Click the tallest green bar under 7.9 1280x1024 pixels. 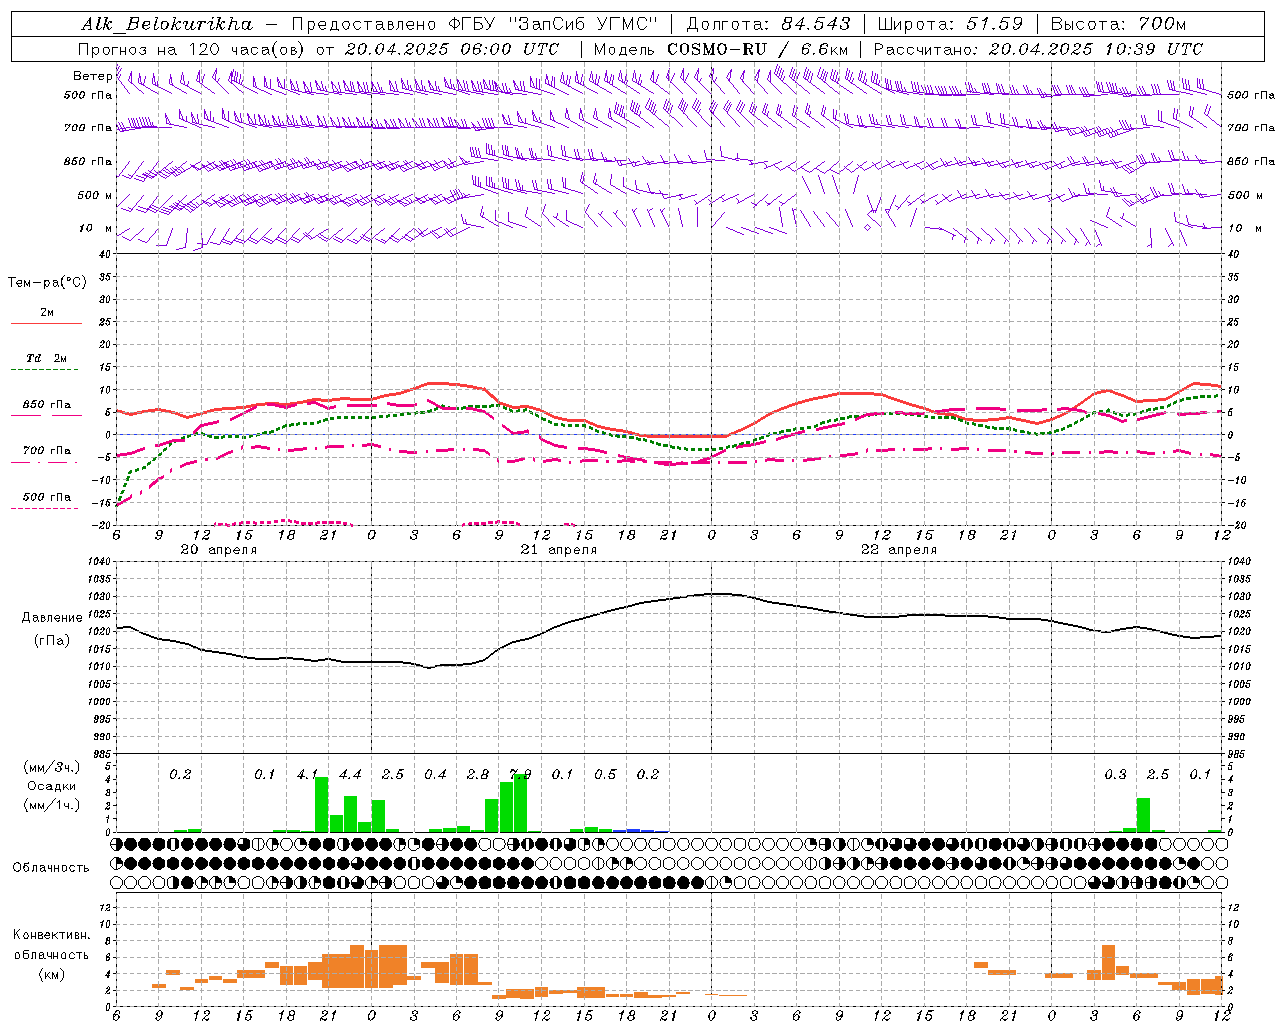[520, 803]
